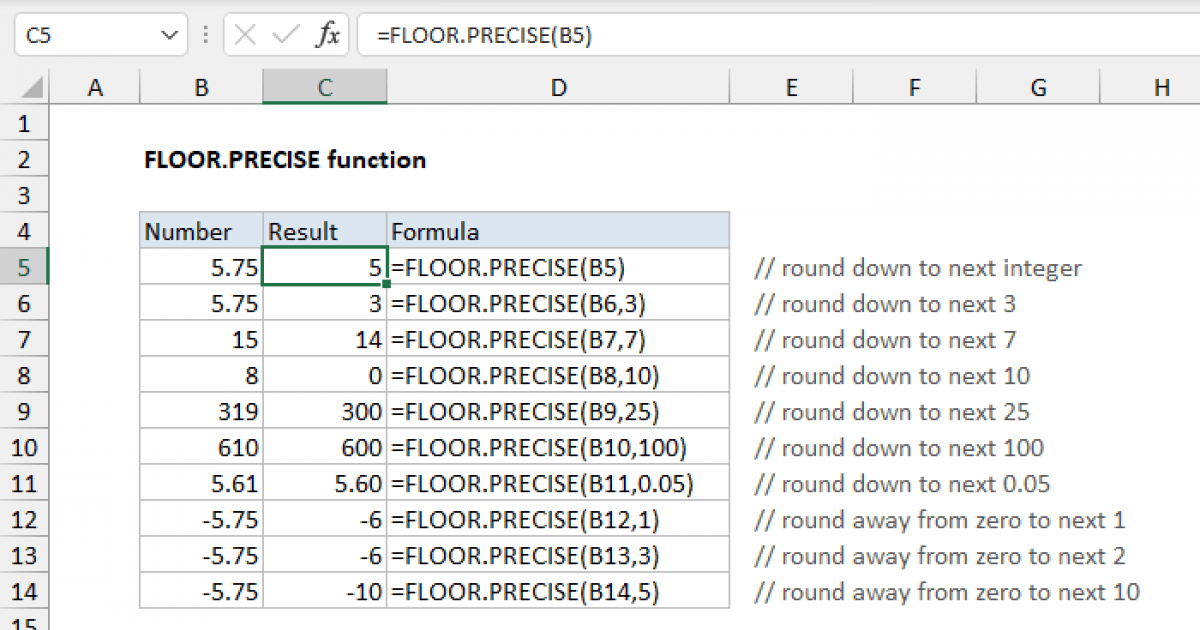Click the Number column header cell B4
1200x630 pixels.
200,231
